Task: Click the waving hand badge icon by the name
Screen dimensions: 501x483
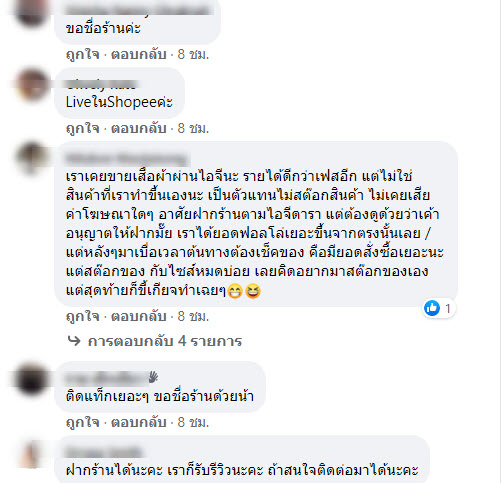Action: [x=153, y=377]
